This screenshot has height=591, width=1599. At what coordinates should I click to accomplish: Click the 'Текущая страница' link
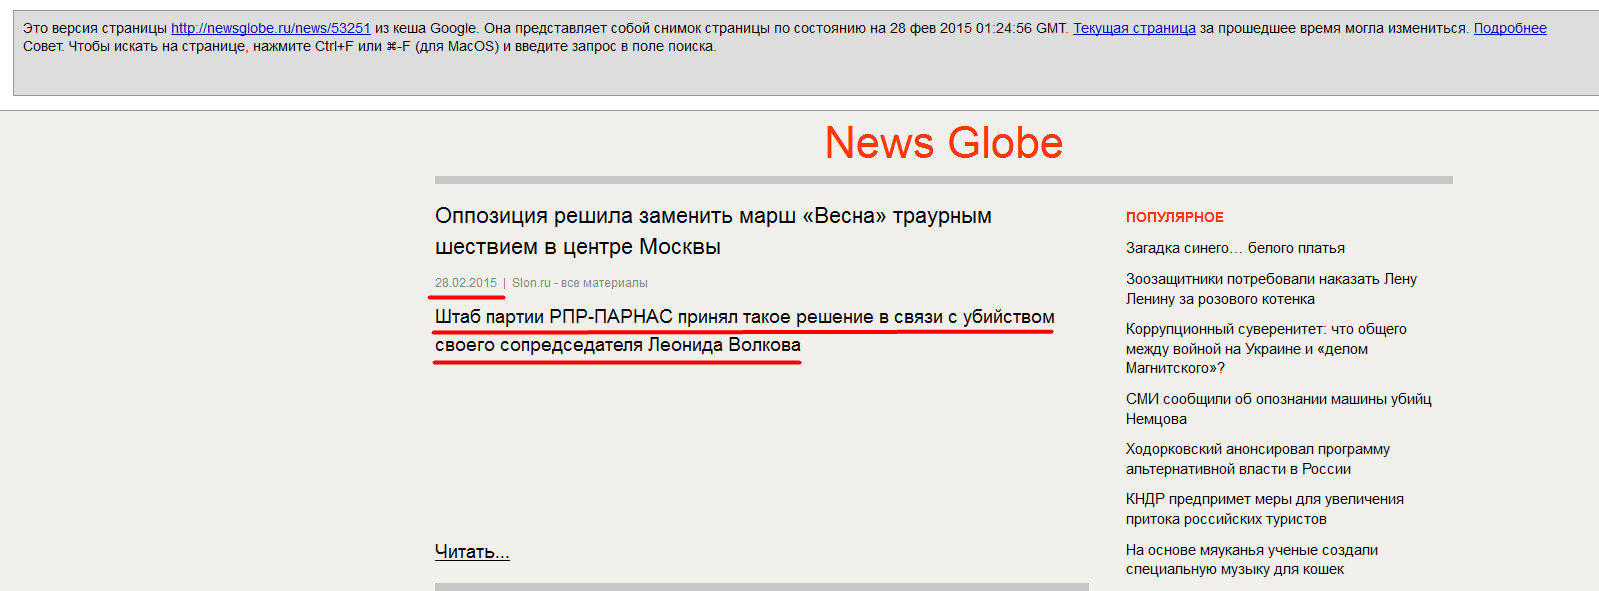tap(1133, 28)
